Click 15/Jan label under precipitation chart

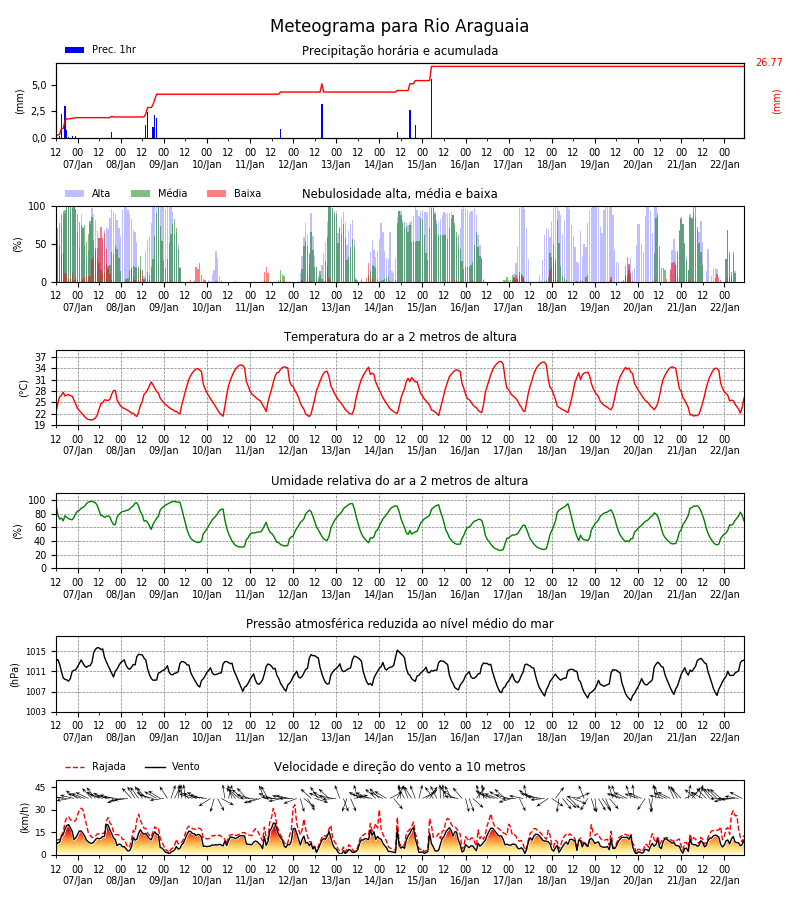coord(422,164)
